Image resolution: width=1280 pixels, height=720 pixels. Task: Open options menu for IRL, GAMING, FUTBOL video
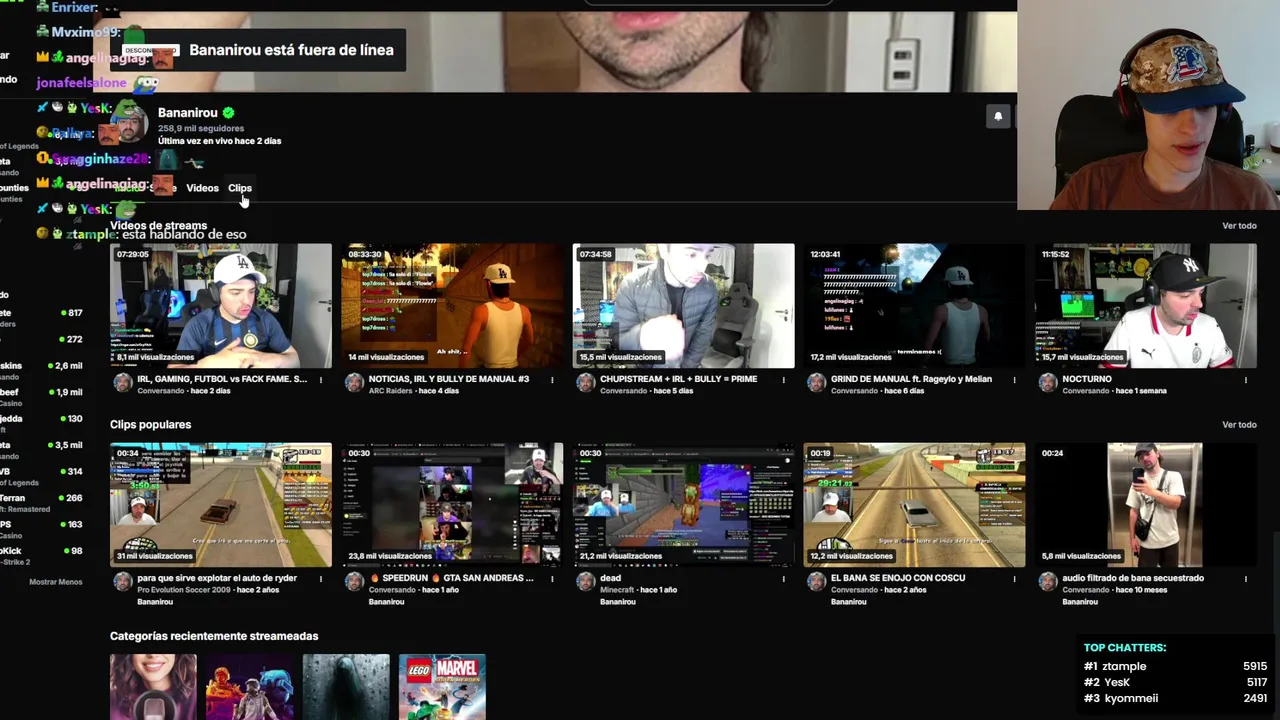click(321, 380)
